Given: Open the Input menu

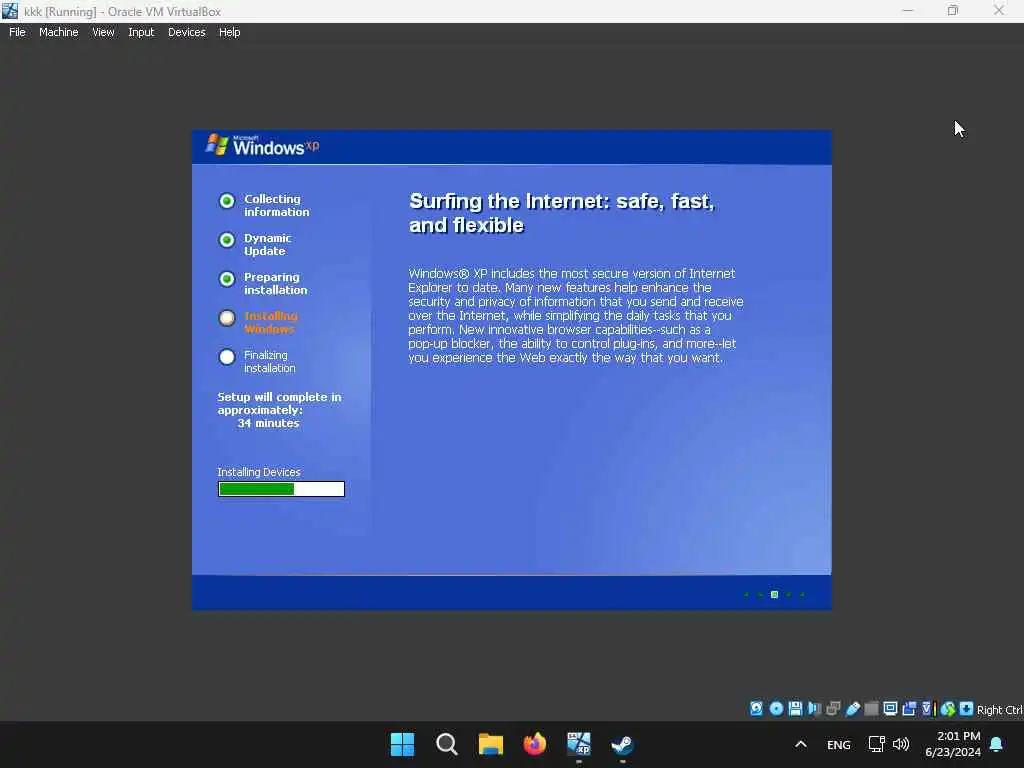Looking at the screenshot, I should click(x=141, y=32).
